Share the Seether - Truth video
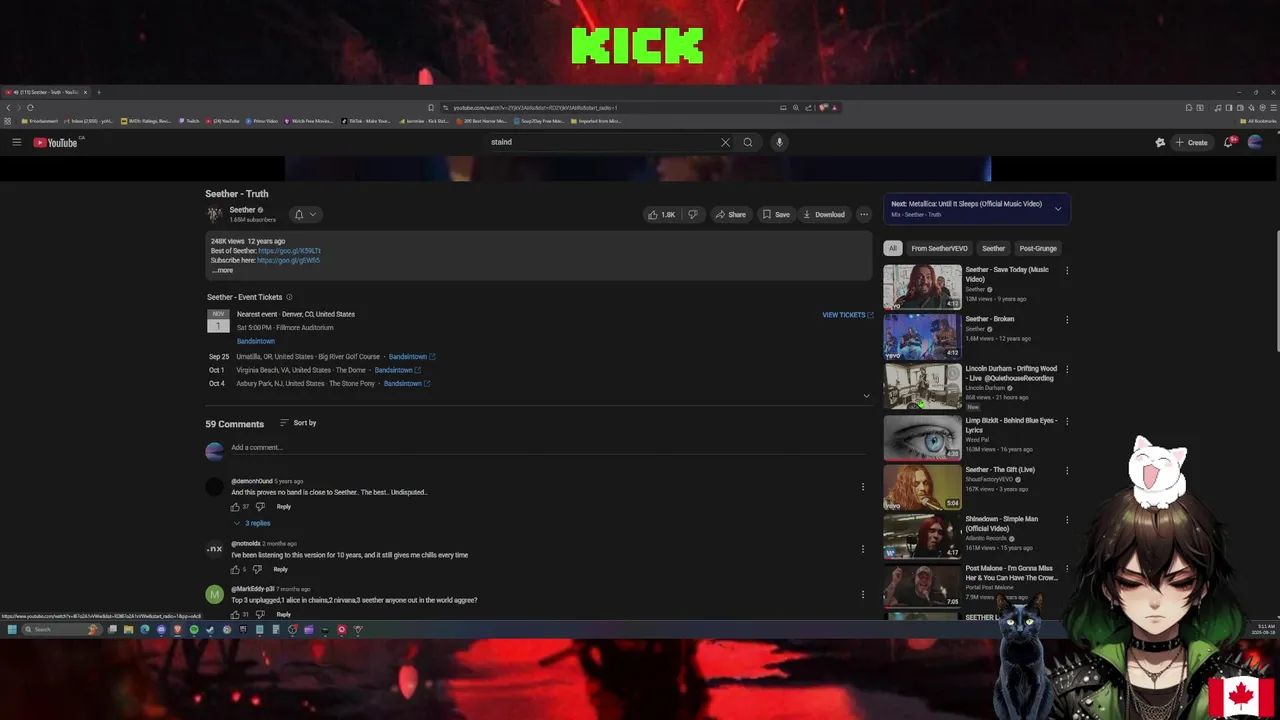The height and width of the screenshot is (720, 1280). coord(730,214)
